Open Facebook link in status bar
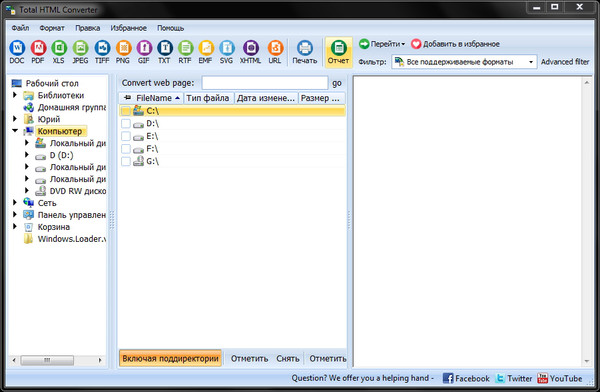The width and height of the screenshot is (600, 392). coord(466,378)
